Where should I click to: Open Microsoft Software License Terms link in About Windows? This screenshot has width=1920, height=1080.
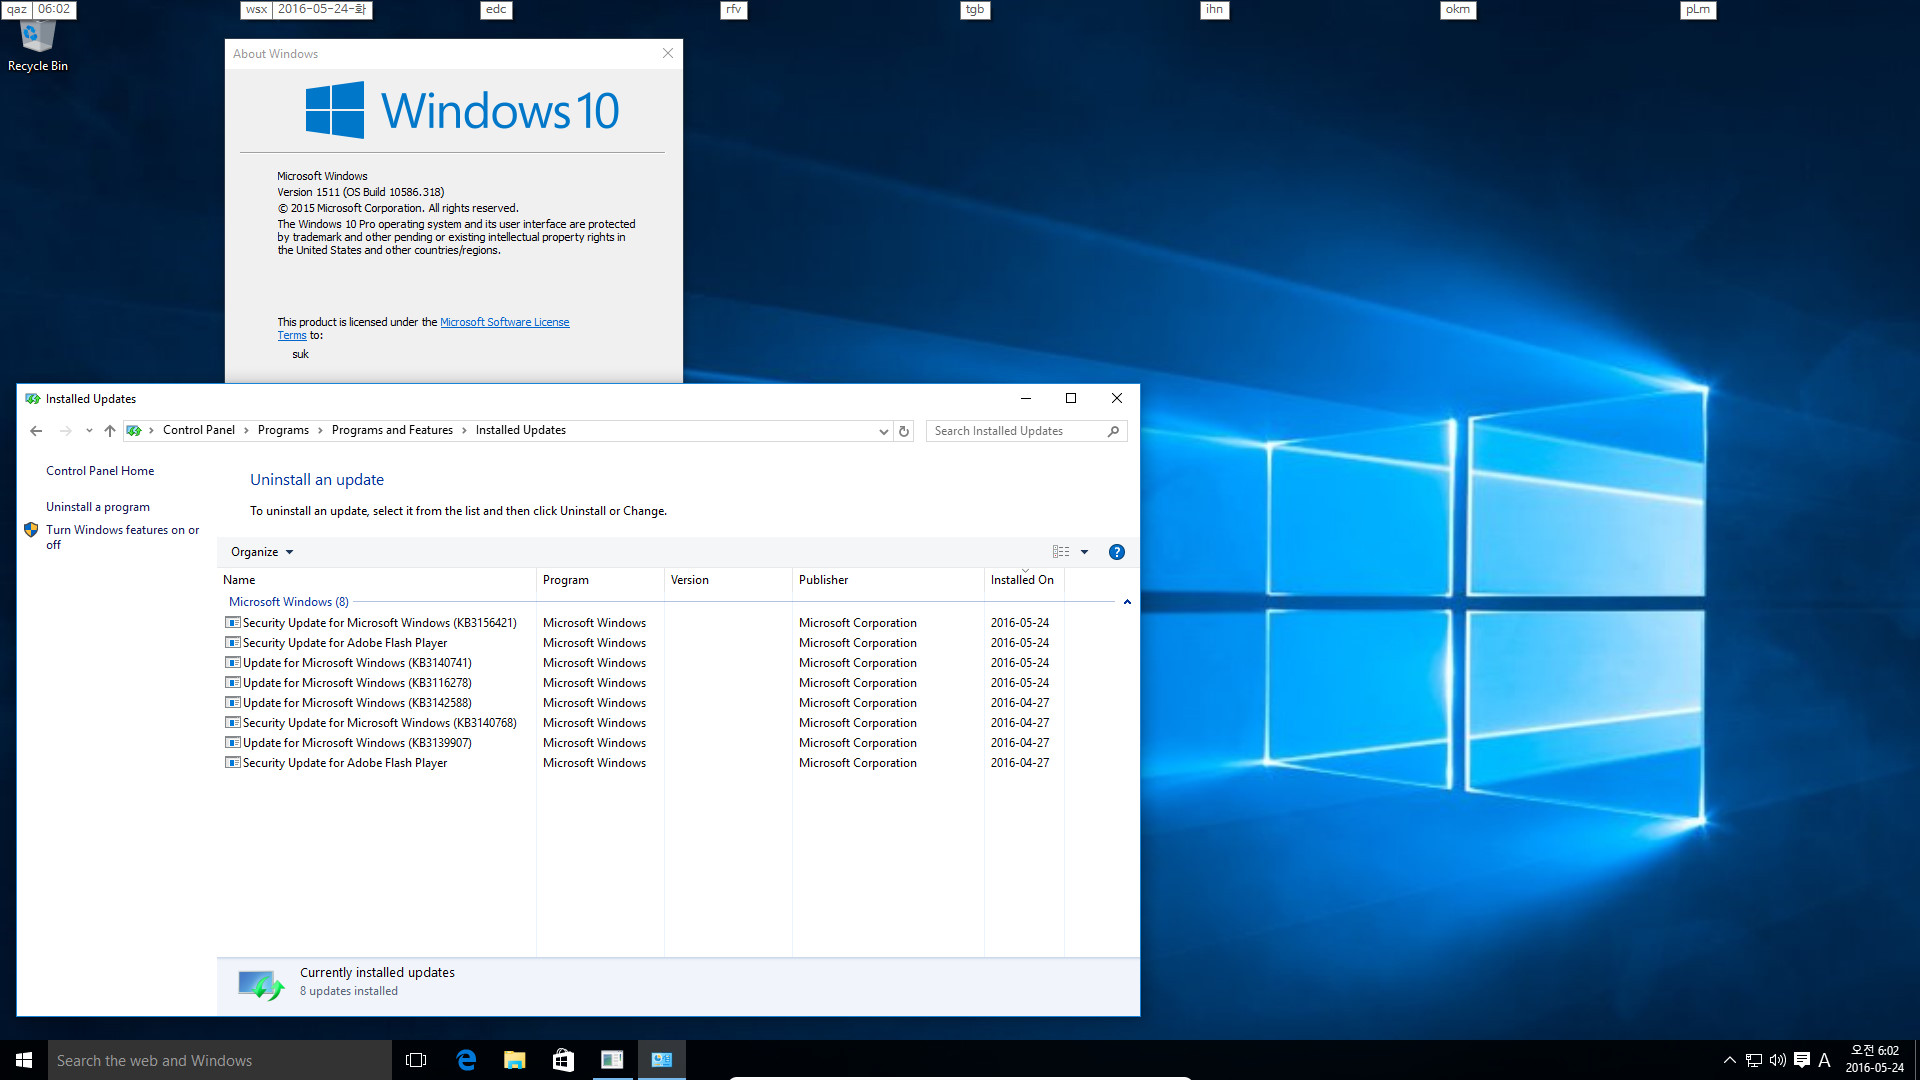click(x=504, y=322)
